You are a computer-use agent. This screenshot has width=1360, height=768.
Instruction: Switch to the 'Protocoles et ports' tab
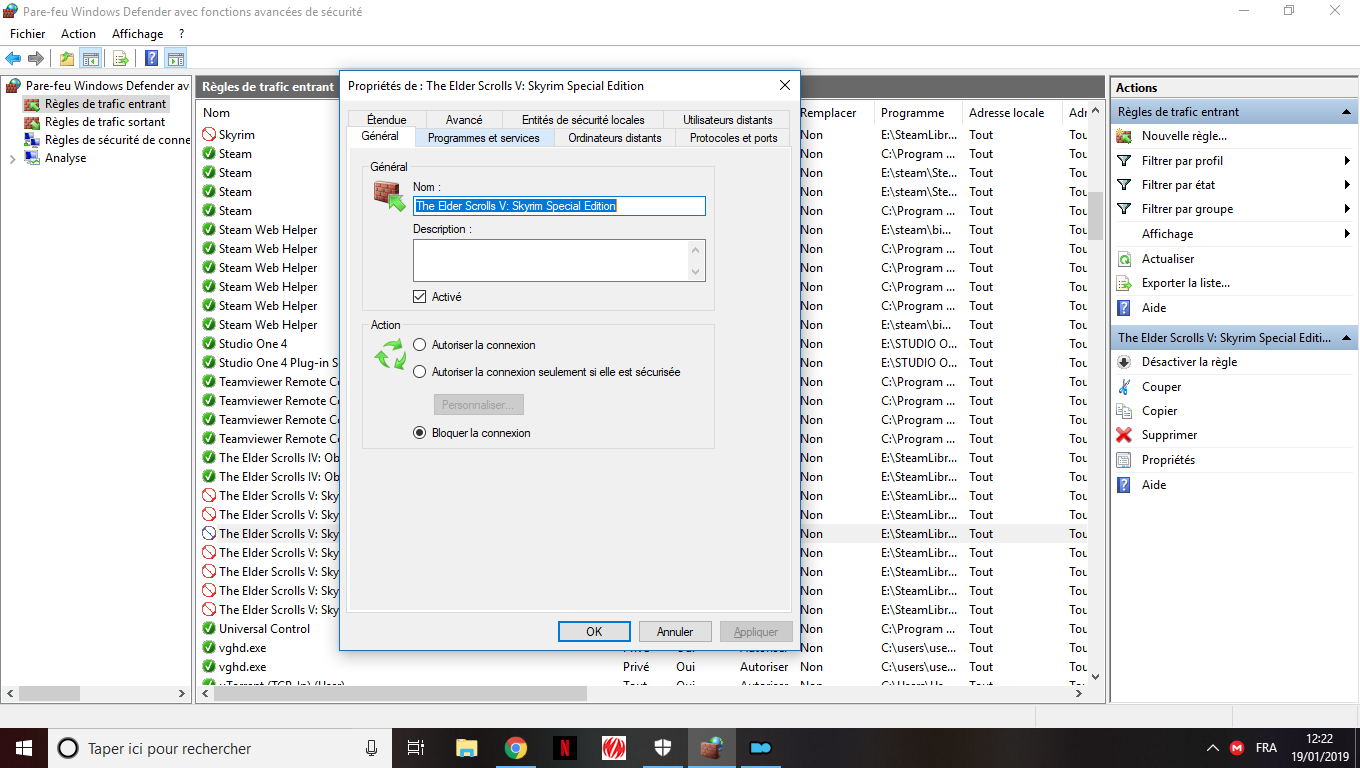coord(733,138)
